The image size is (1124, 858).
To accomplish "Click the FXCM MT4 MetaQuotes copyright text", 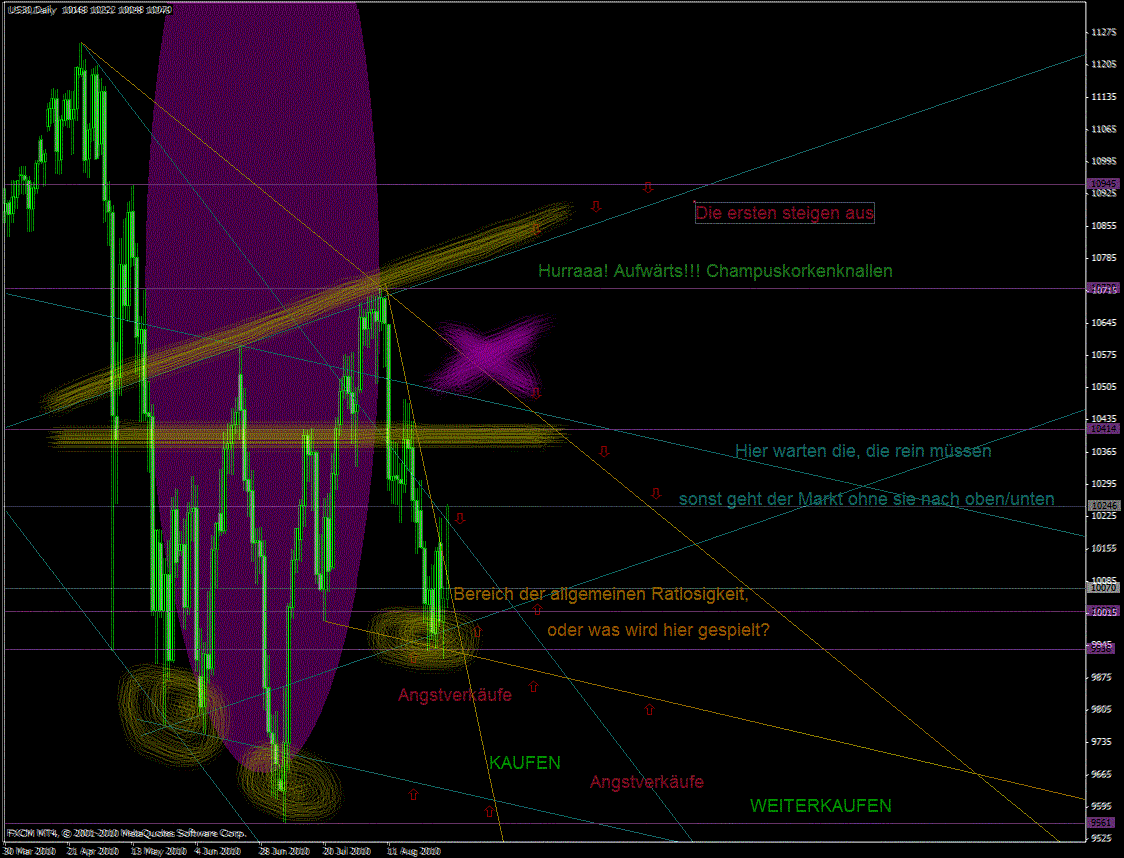I will click(x=127, y=833).
